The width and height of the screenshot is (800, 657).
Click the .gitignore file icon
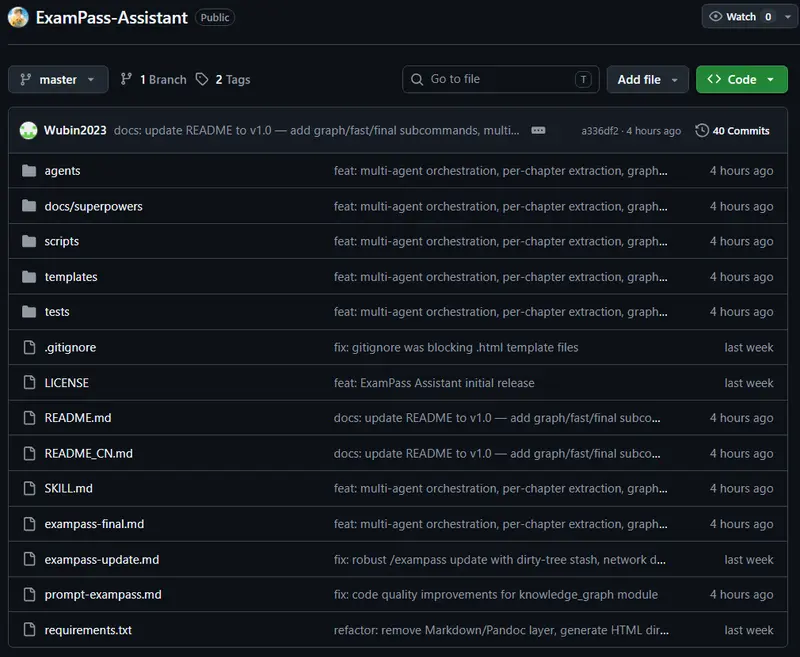click(30, 347)
